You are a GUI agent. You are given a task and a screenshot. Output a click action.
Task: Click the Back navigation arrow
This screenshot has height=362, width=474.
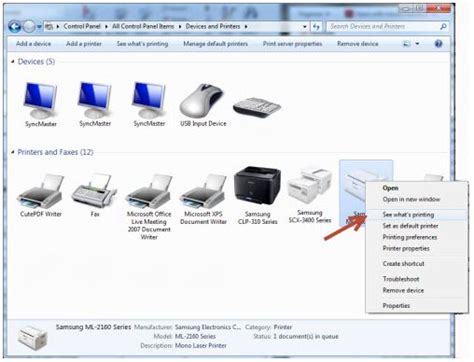click(15, 27)
